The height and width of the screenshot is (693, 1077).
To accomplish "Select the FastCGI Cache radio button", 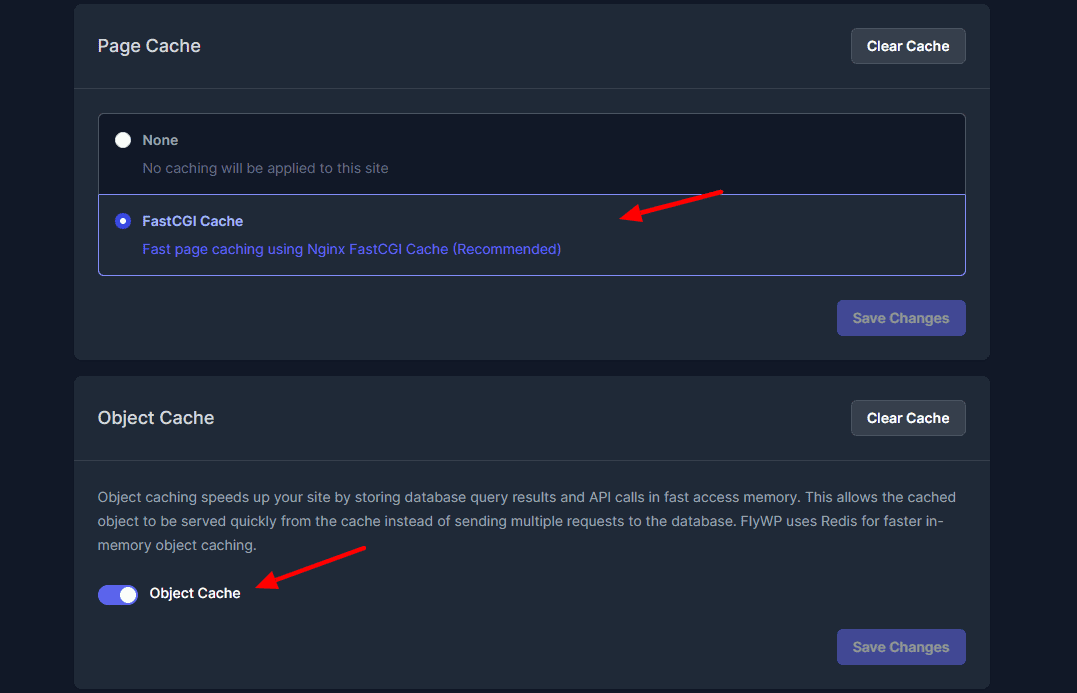I will tap(123, 221).
